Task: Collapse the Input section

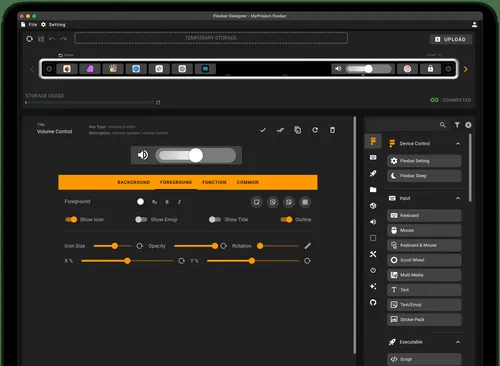Action: (x=458, y=198)
